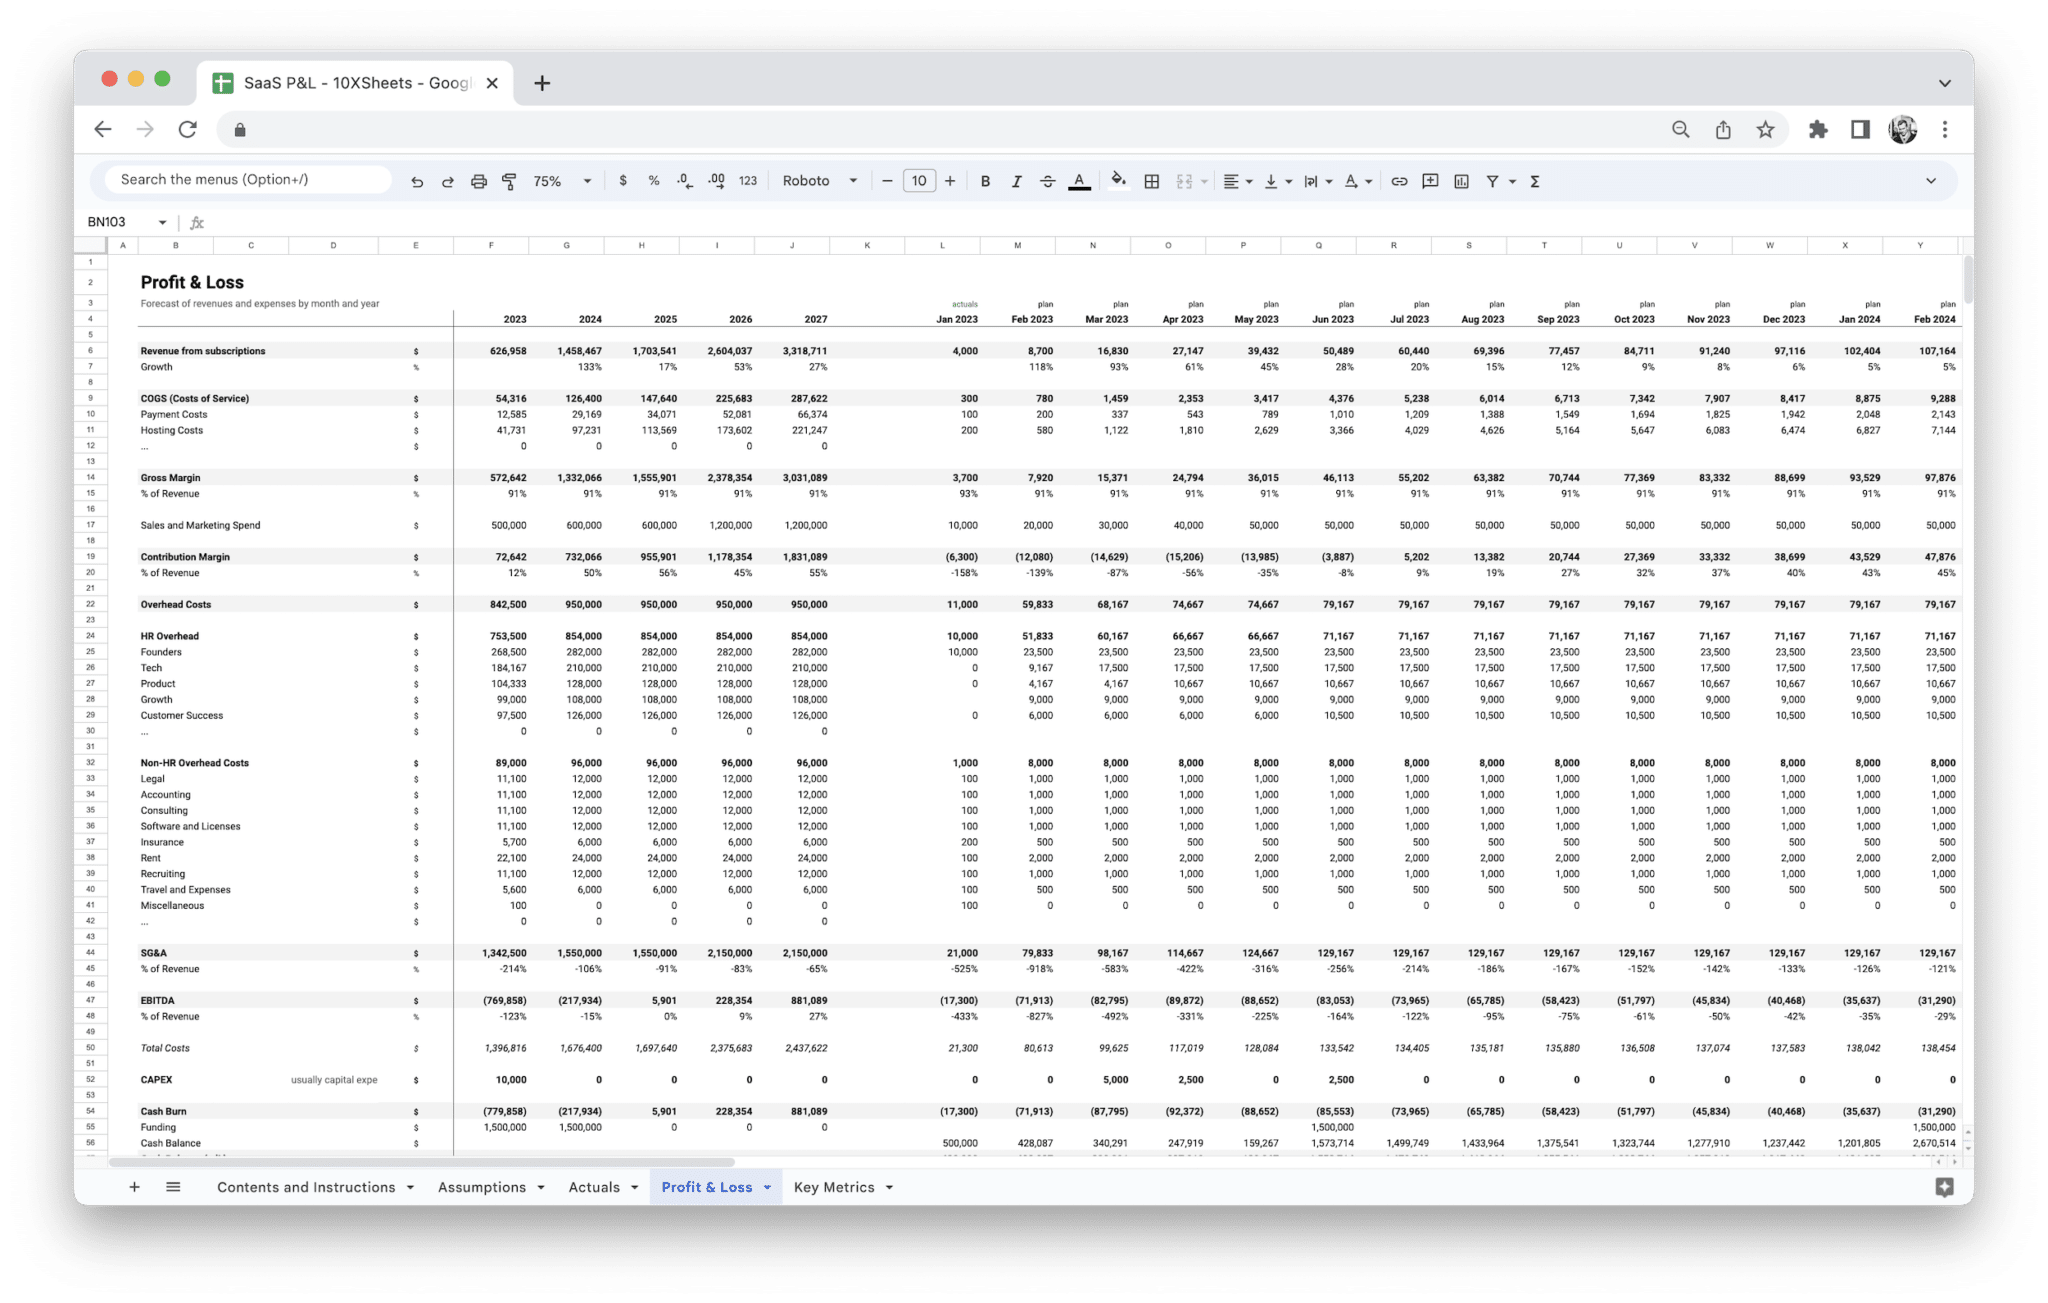Open the text color picker

click(1079, 180)
